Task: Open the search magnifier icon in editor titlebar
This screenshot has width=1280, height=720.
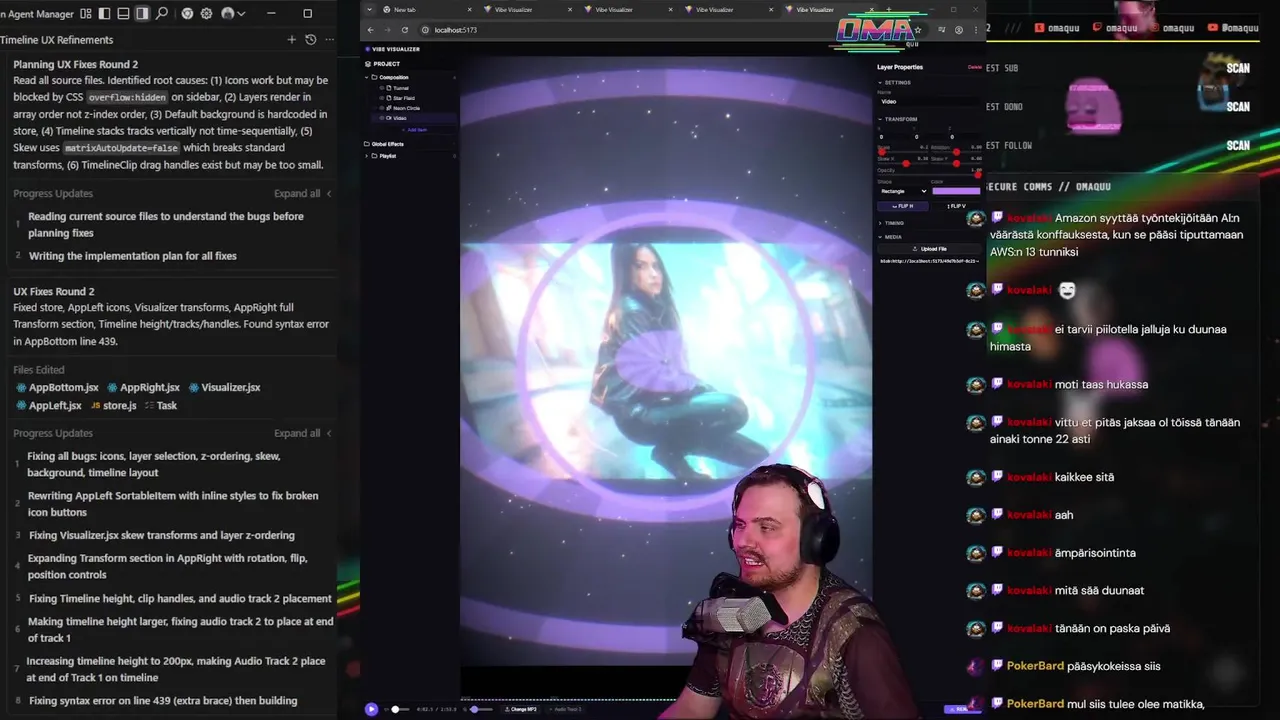Action: (162, 14)
